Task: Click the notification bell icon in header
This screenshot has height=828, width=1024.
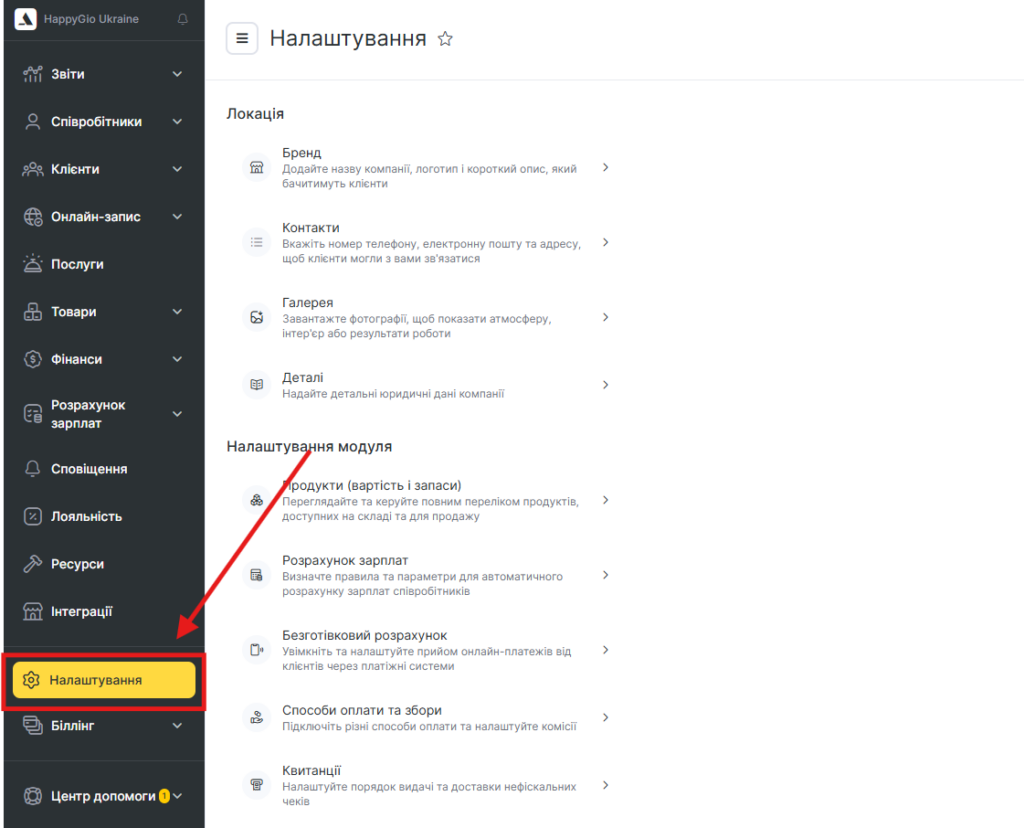Action: [182, 19]
